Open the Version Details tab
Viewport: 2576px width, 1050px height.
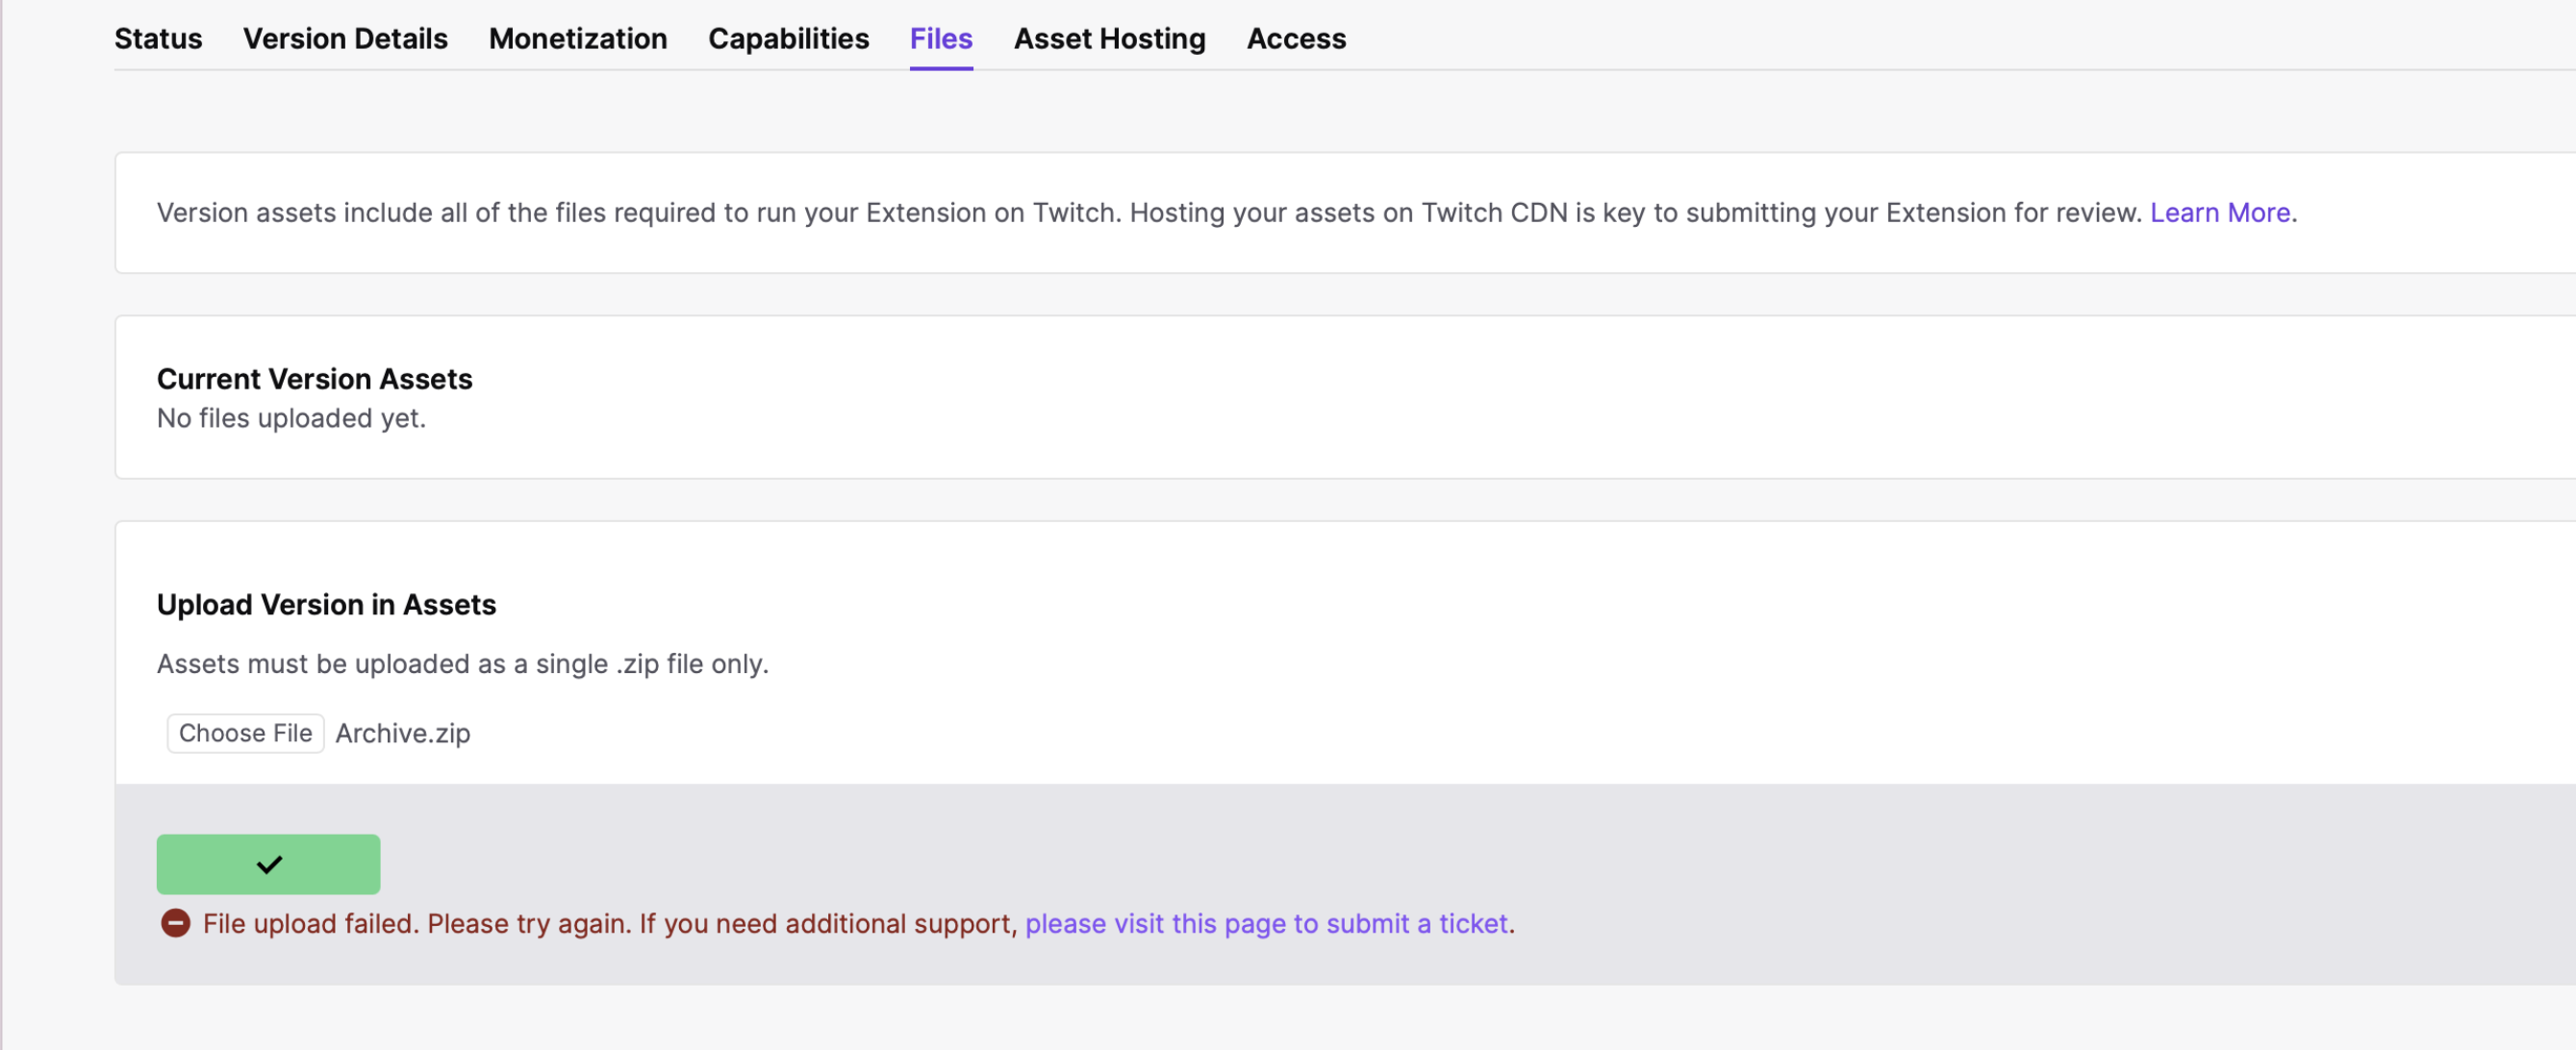pyautogui.click(x=344, y=39)
